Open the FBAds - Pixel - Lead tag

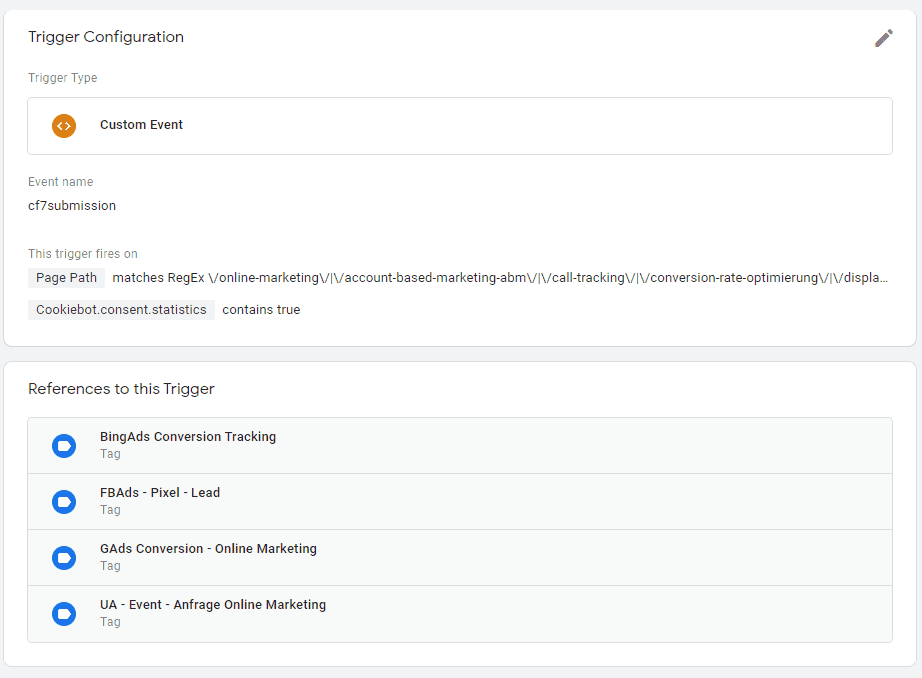(x=460, y=502)
